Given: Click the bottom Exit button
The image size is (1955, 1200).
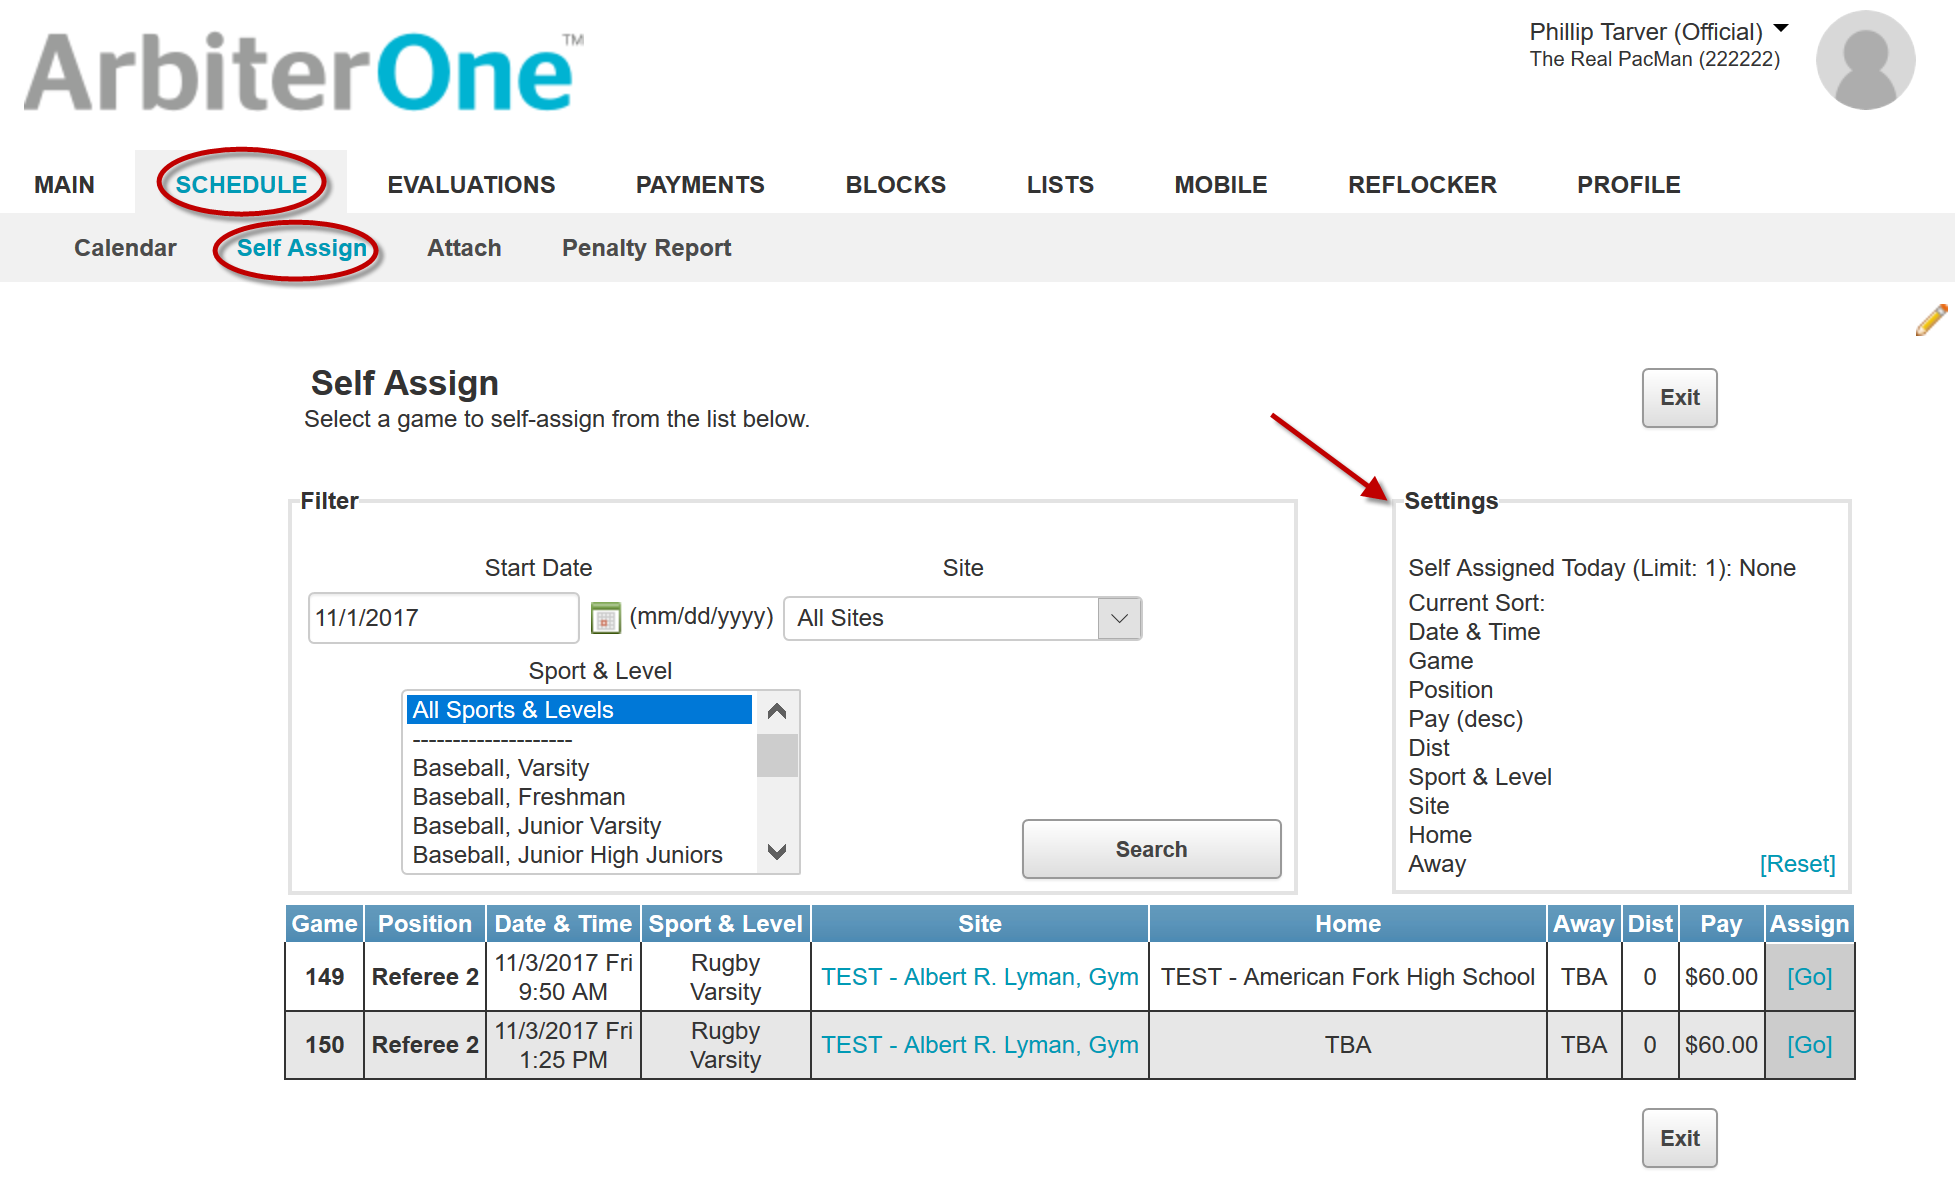Looking at the screenshot, I should point(1679,1138).
